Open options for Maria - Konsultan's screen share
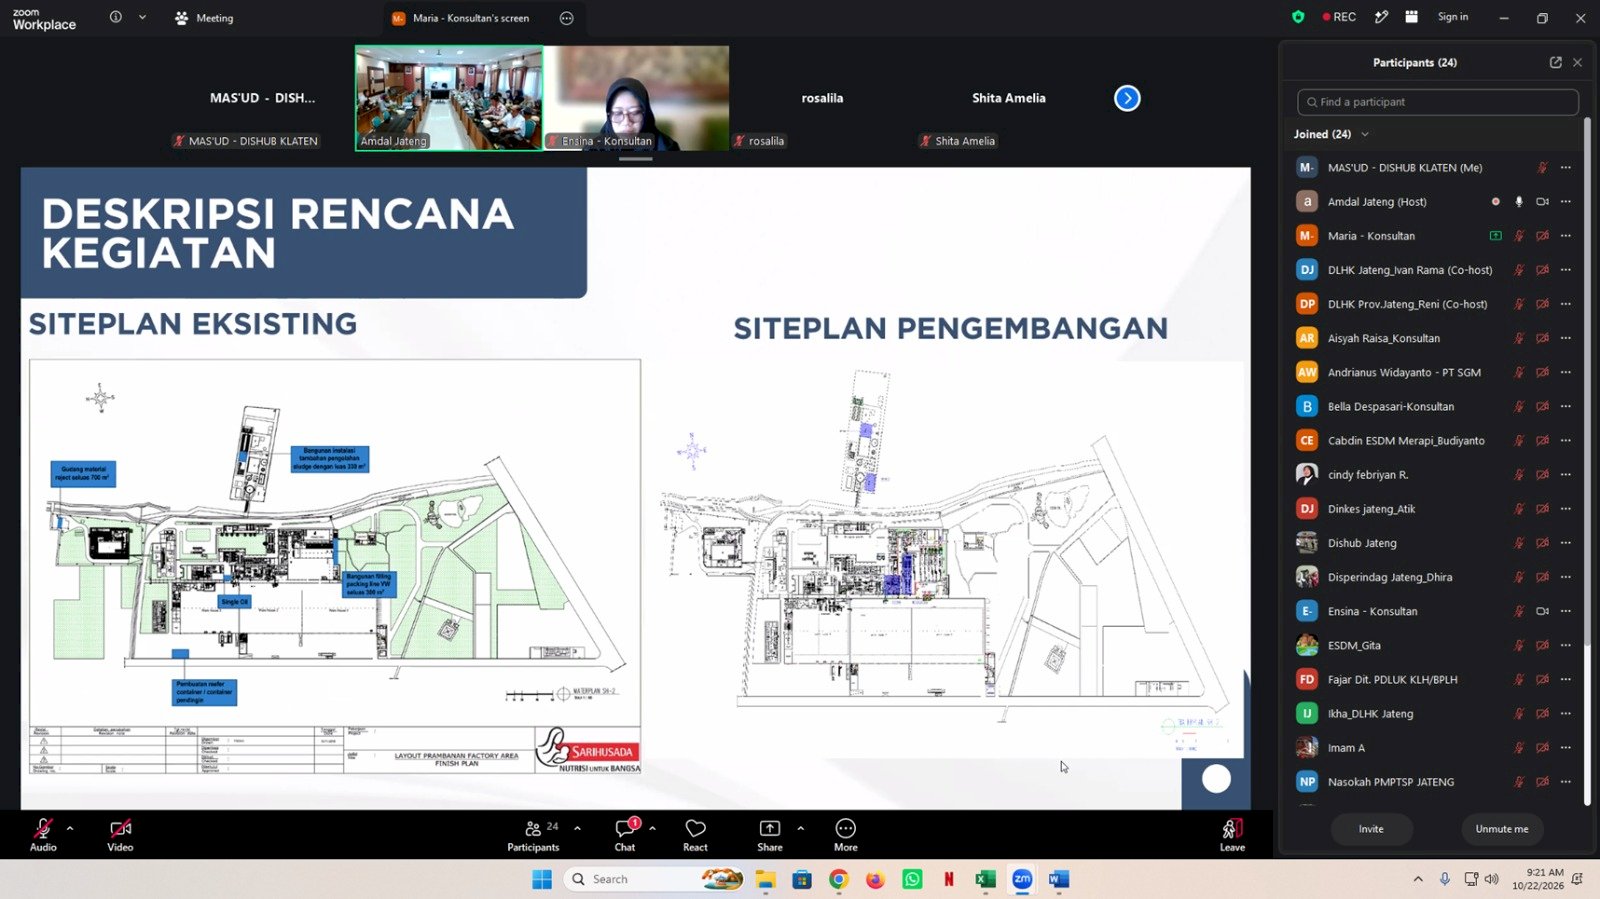The width and height of the screenshot is (1600, 899). coord(566,18)
